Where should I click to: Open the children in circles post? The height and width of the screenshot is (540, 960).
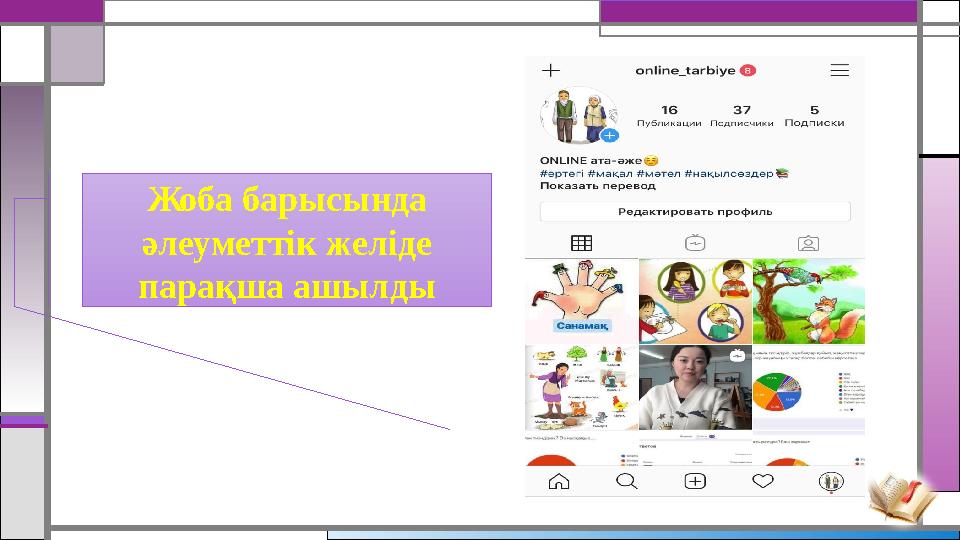[x=695, y=301]
